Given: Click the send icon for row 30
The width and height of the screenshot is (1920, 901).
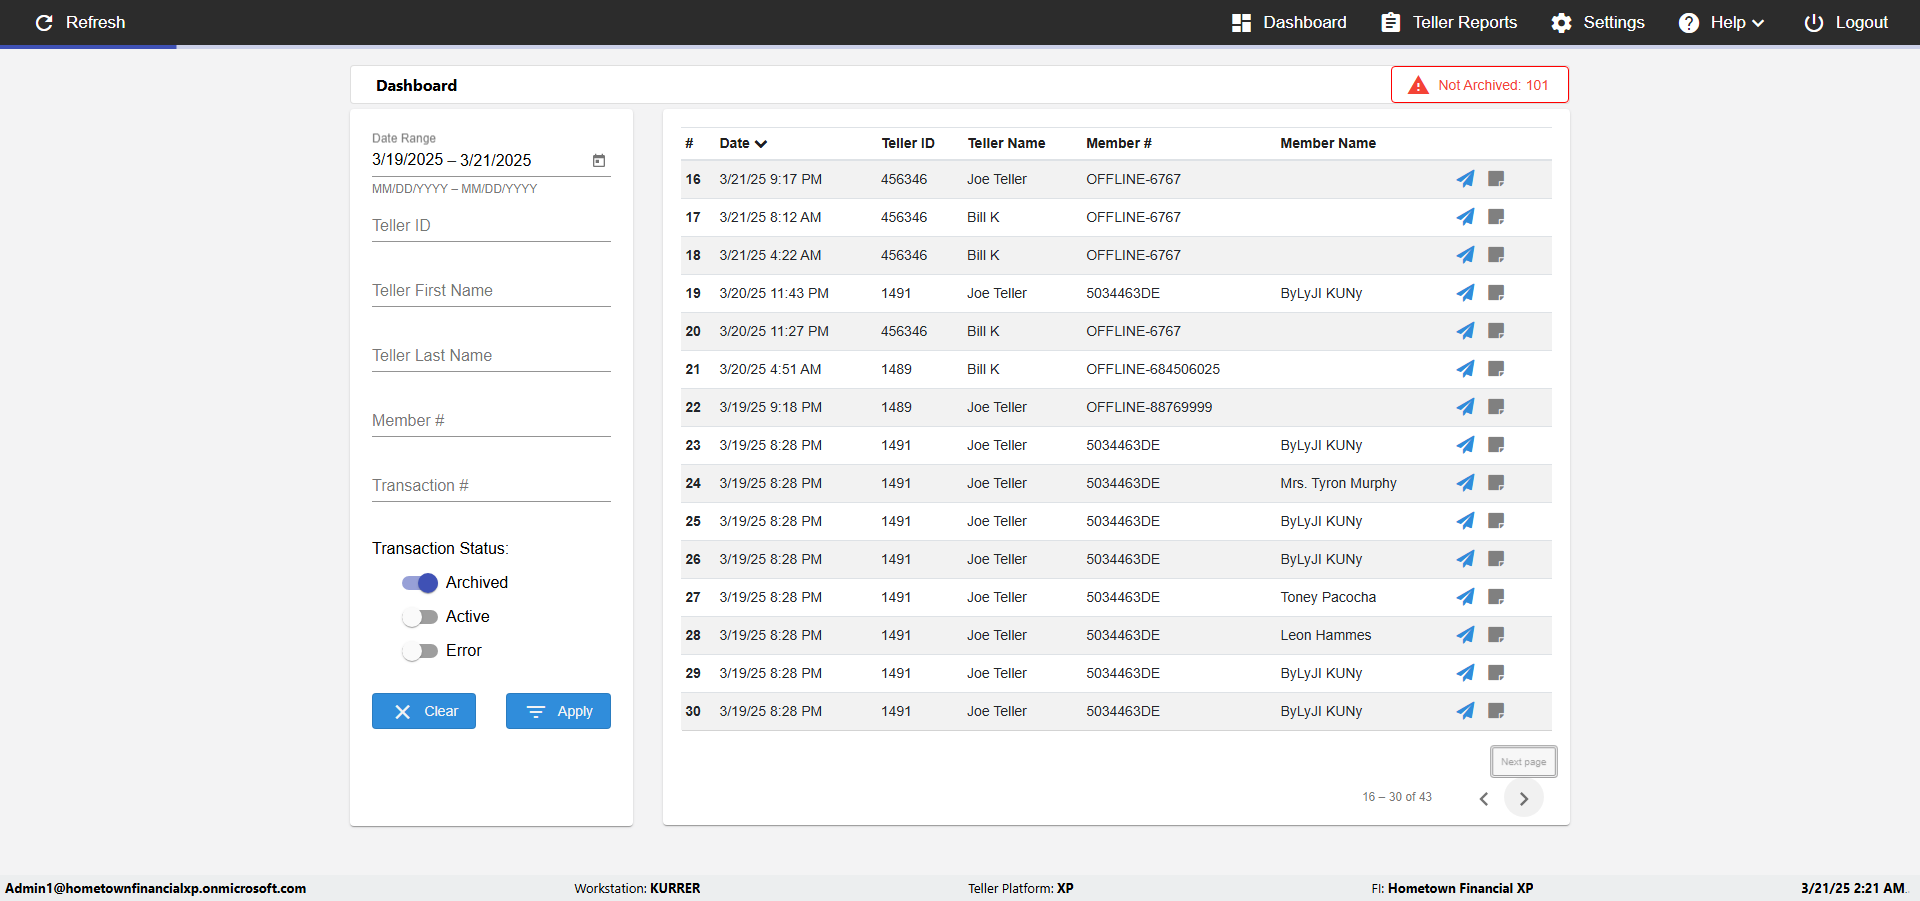Looking at the screenshot, I should (x=1465, y=711).
